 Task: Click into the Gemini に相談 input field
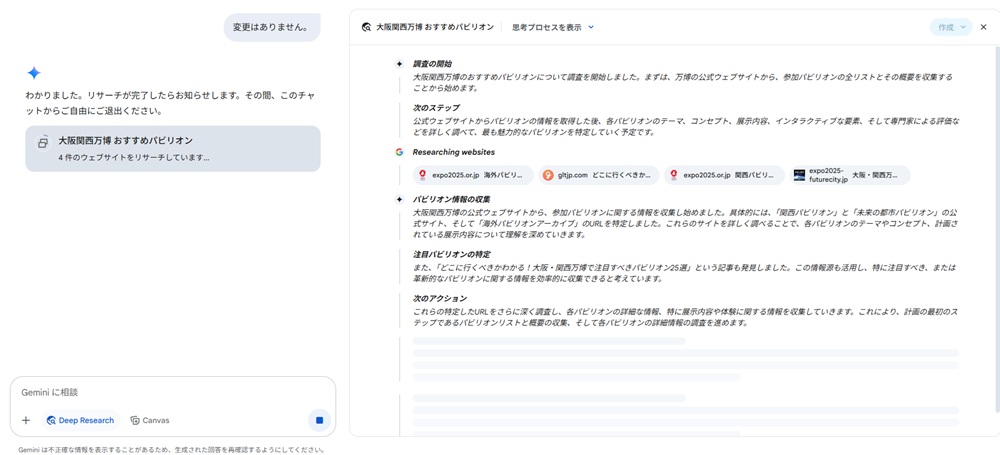pos(172,392)
